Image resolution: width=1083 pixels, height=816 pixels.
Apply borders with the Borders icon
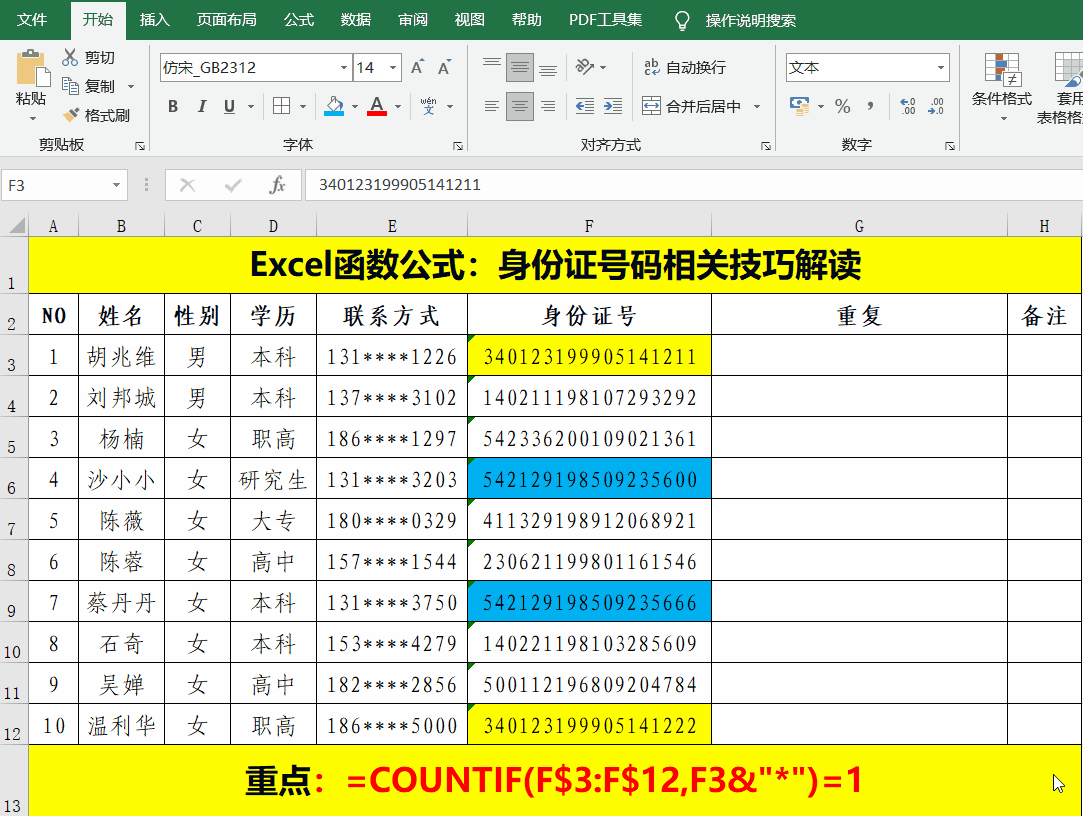tap(281, 106)
